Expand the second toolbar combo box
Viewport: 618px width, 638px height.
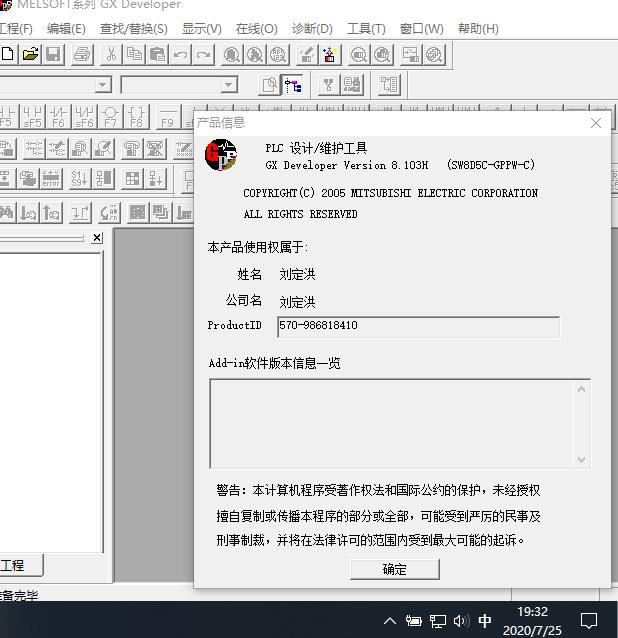point(229,85)
